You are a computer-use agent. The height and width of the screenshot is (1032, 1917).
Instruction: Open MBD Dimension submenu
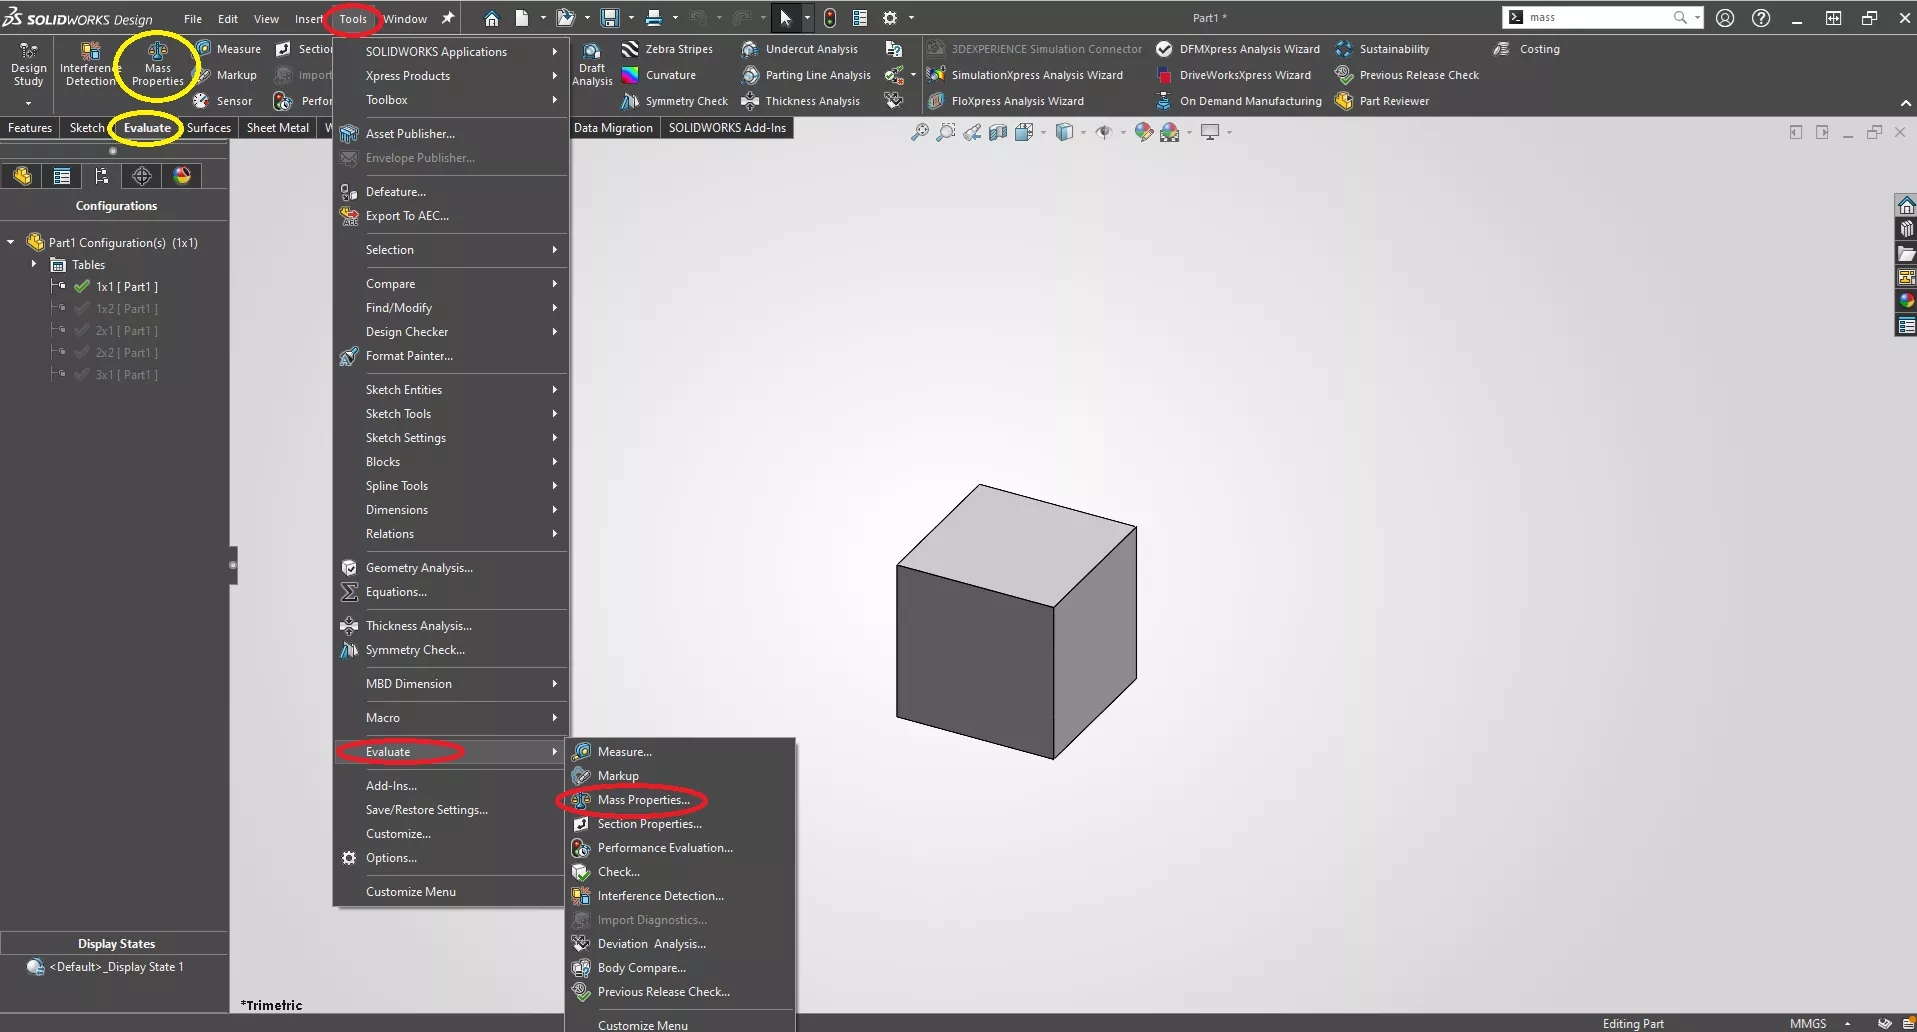[x=451, y=684]
